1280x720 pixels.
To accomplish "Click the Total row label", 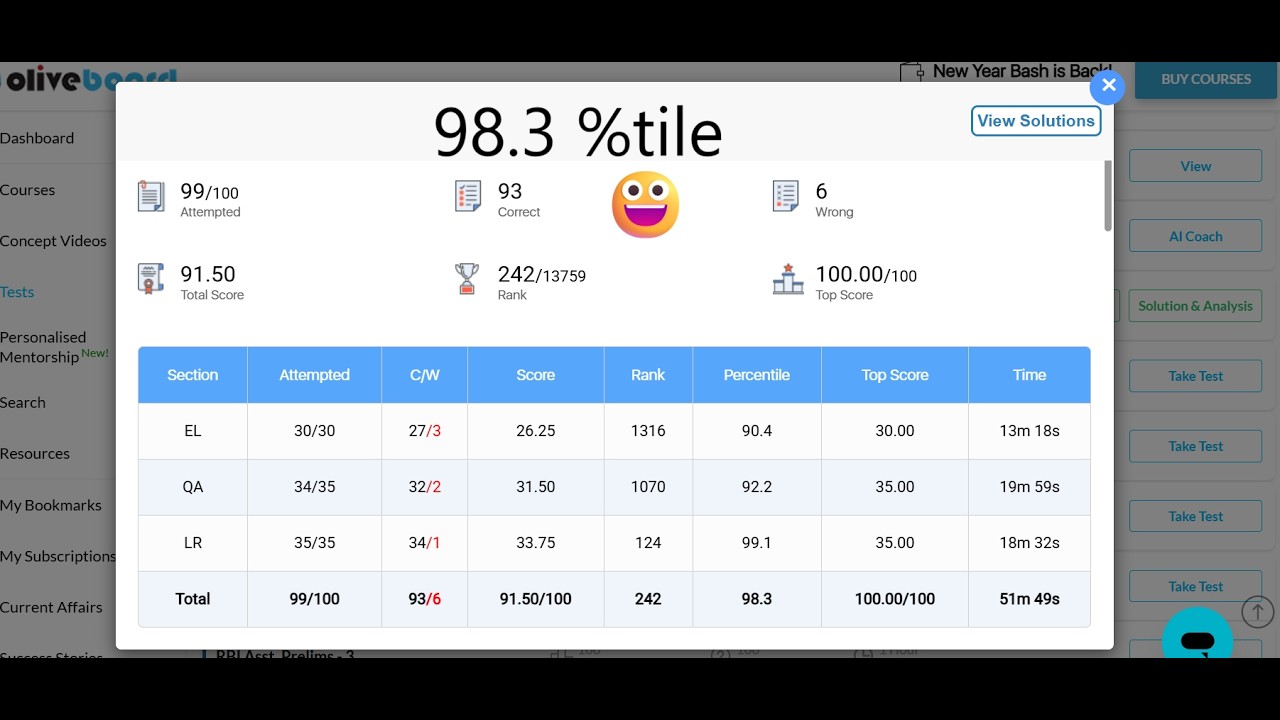I will pos(193,599).
